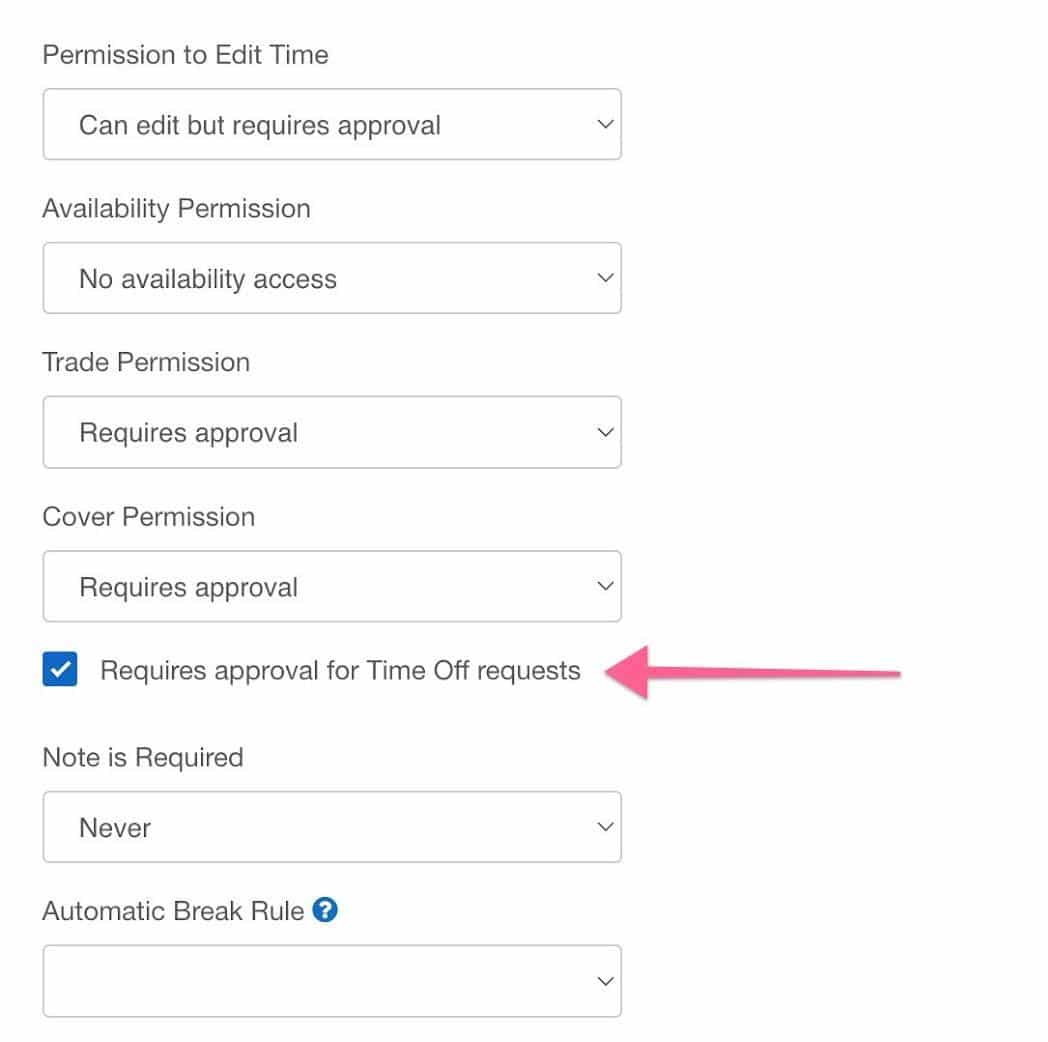Image resolution: width=1048 pixels, height=1042 pixels.
Task: Click chevron arrow on Can edit but requires approval
Action: click(x=605, y=124)
